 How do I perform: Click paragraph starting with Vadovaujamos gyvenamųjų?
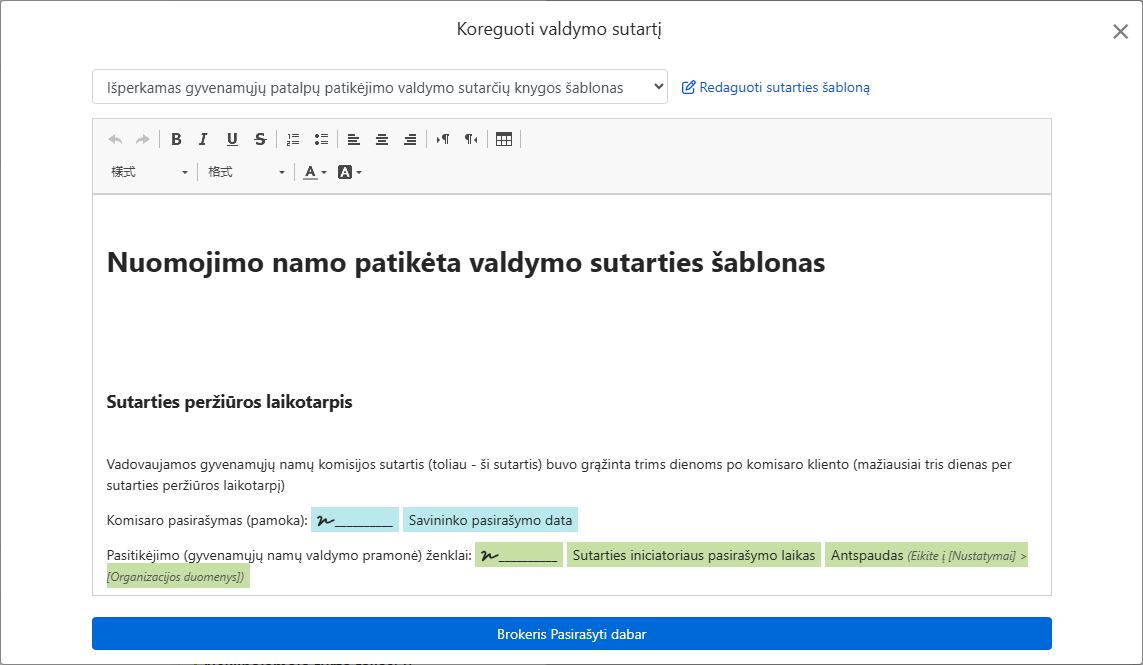point(559,475)
